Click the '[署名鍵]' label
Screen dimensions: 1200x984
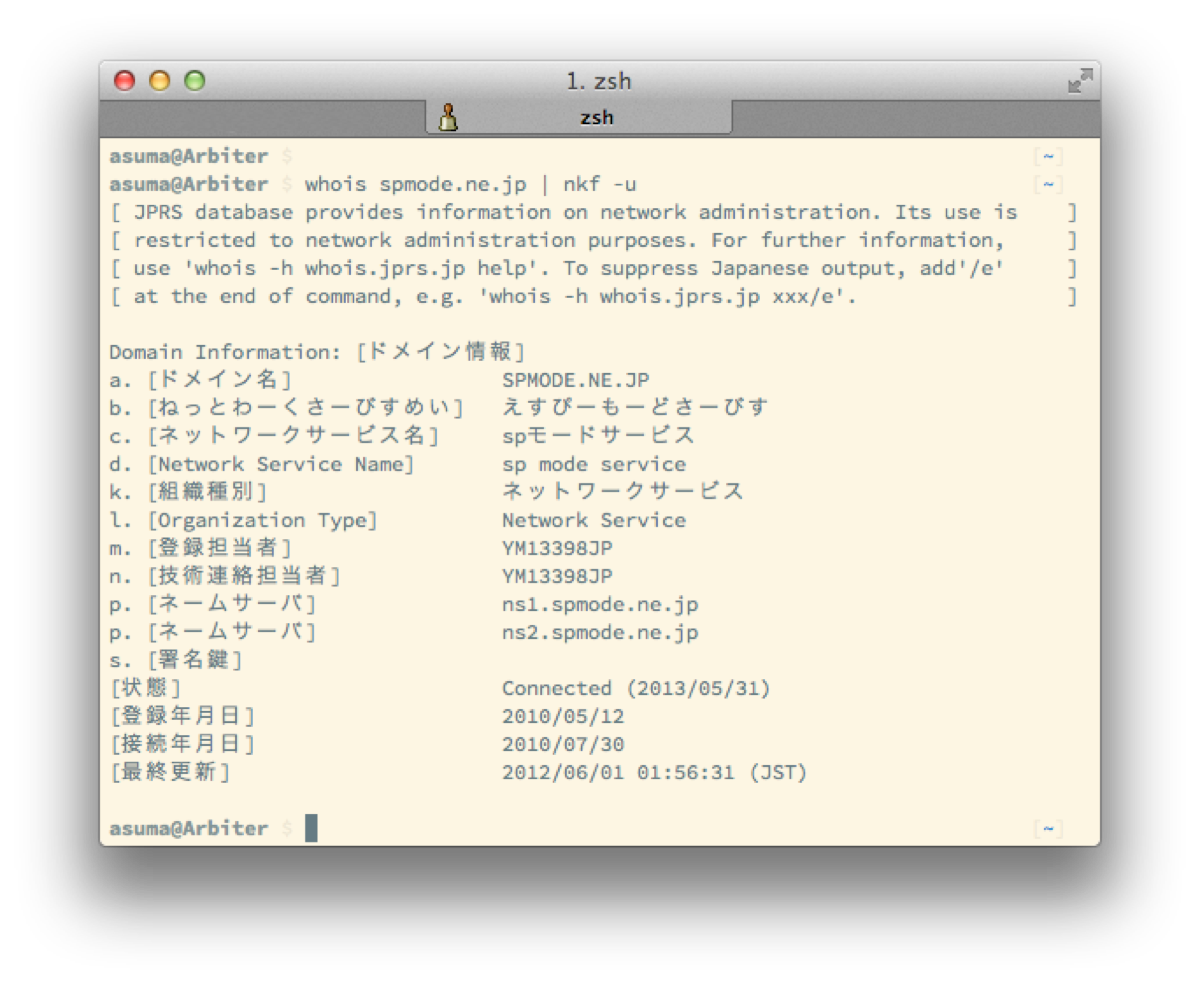click(195, 660)
